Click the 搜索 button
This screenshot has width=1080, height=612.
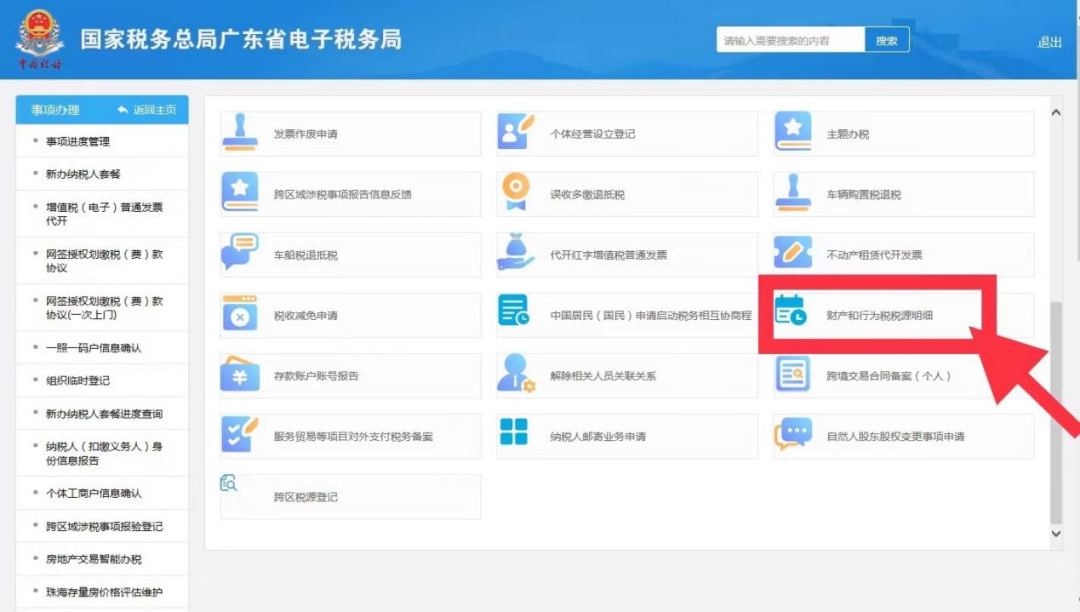(x=886, y=41)
